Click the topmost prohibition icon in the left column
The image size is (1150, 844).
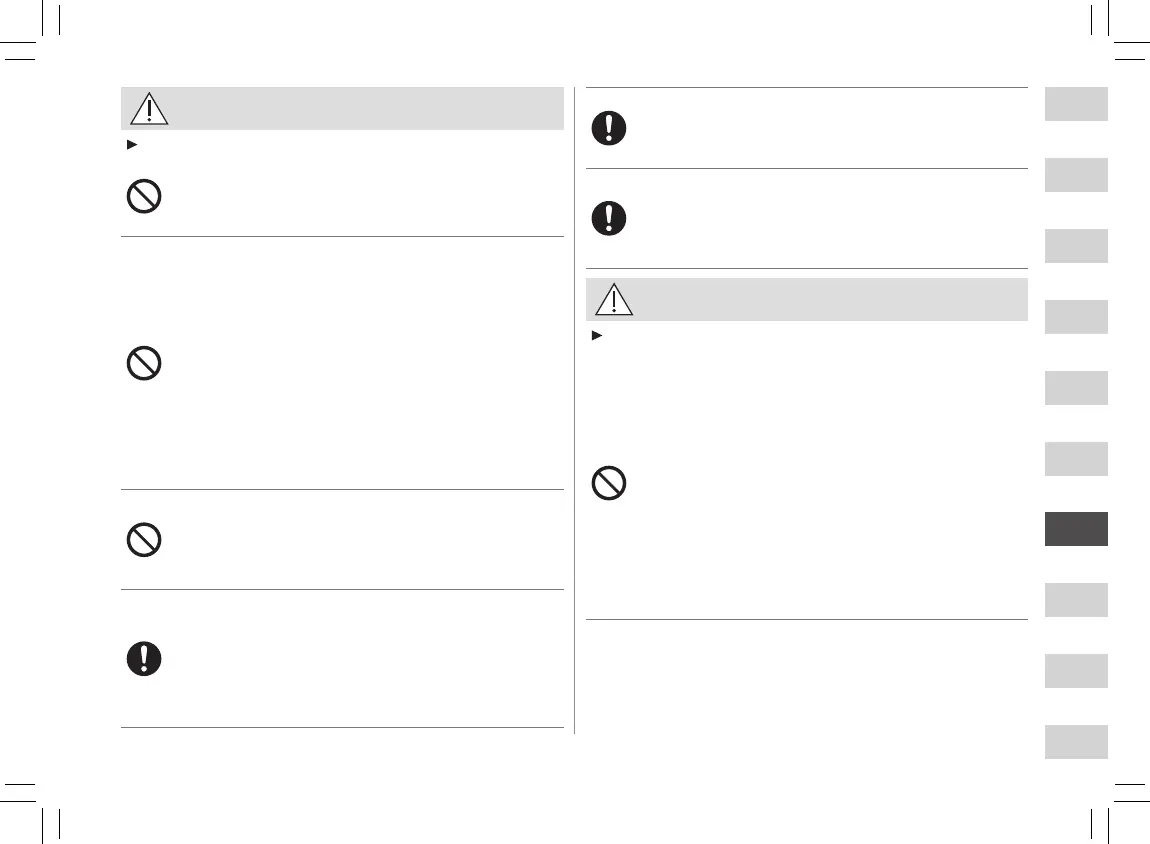[x=145, y=196]
